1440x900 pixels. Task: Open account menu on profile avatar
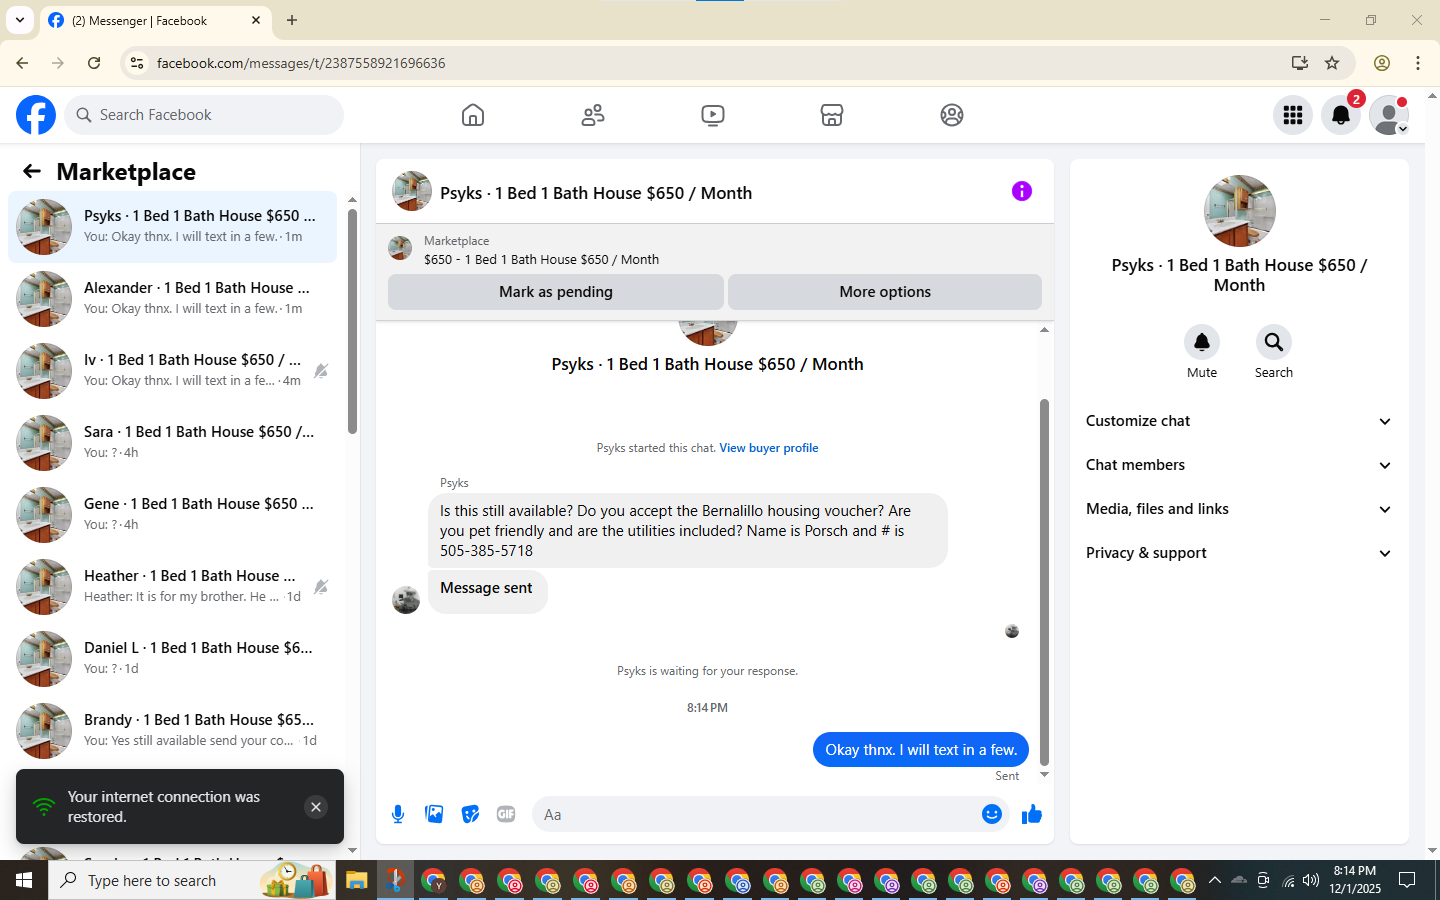[x=1389, y=115]
